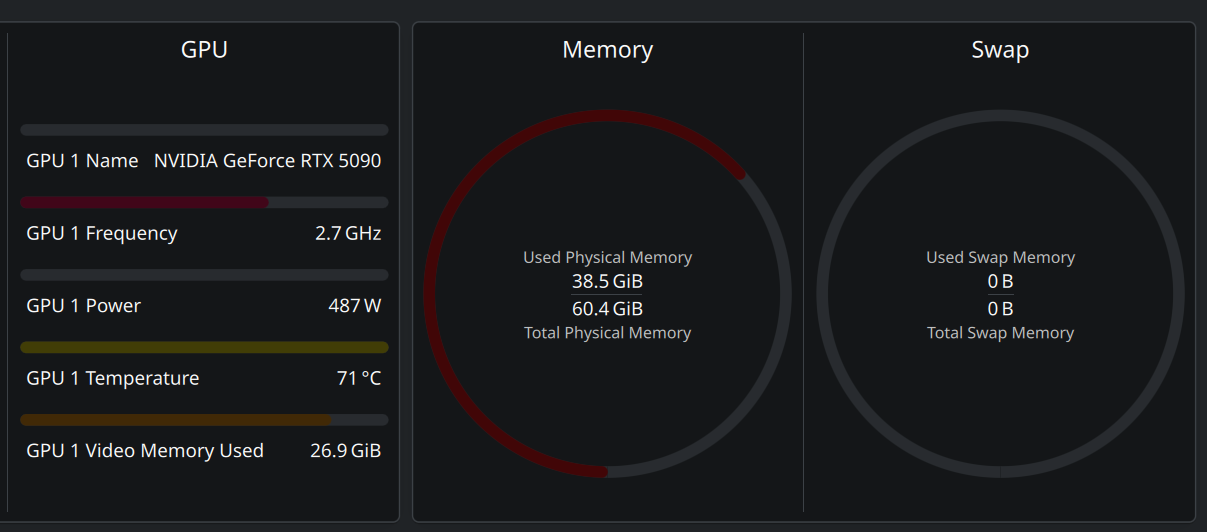Click the GPU 1 Frequency progress bar
This screenshot has height=532, width=1207.
pos(204,202)
